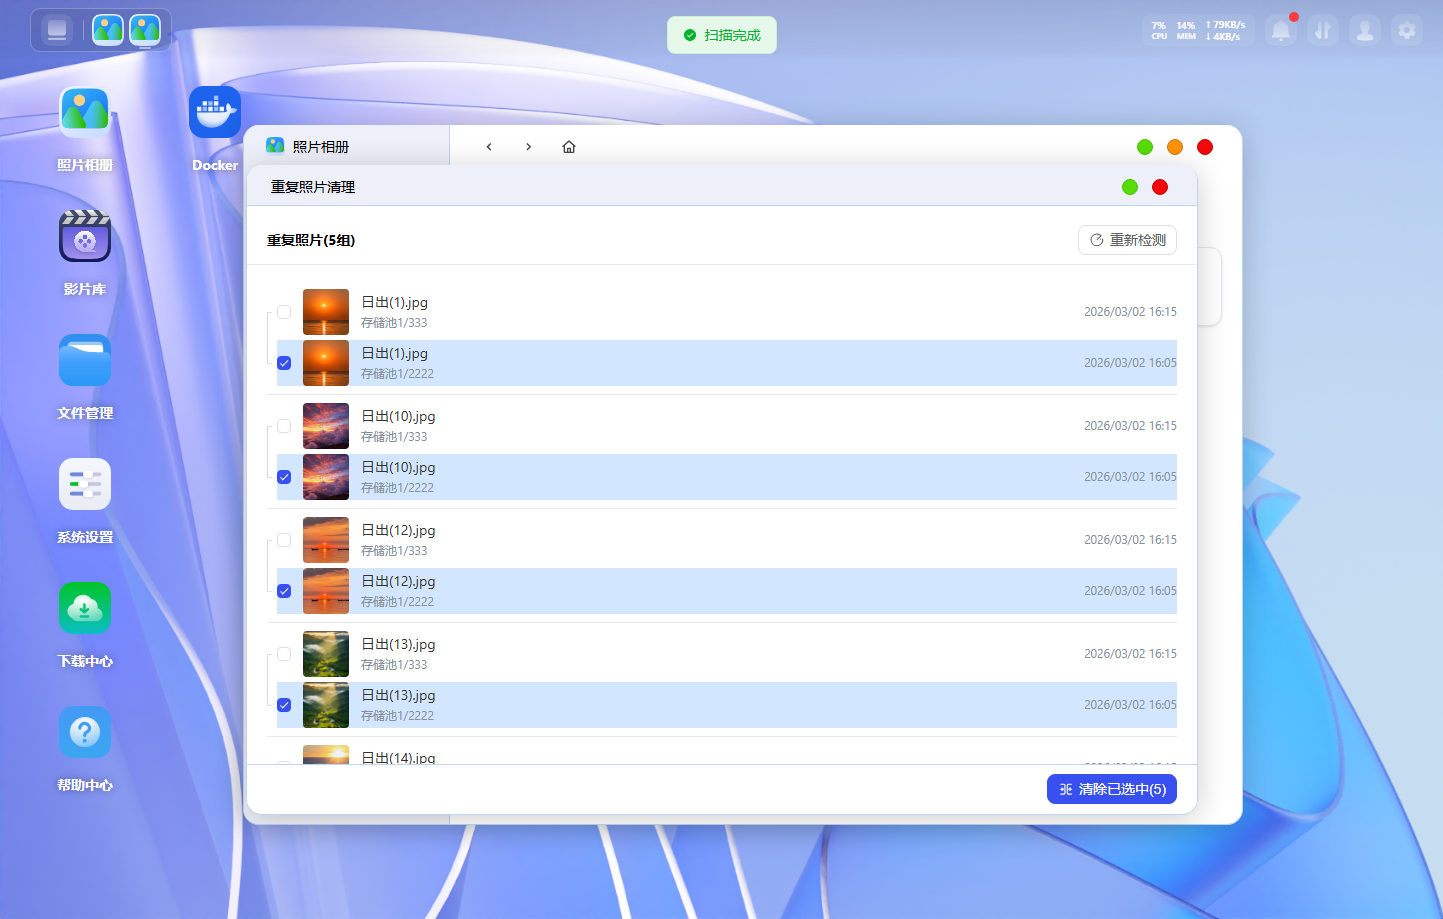Click the 重复照片(5组) heading

311,240
